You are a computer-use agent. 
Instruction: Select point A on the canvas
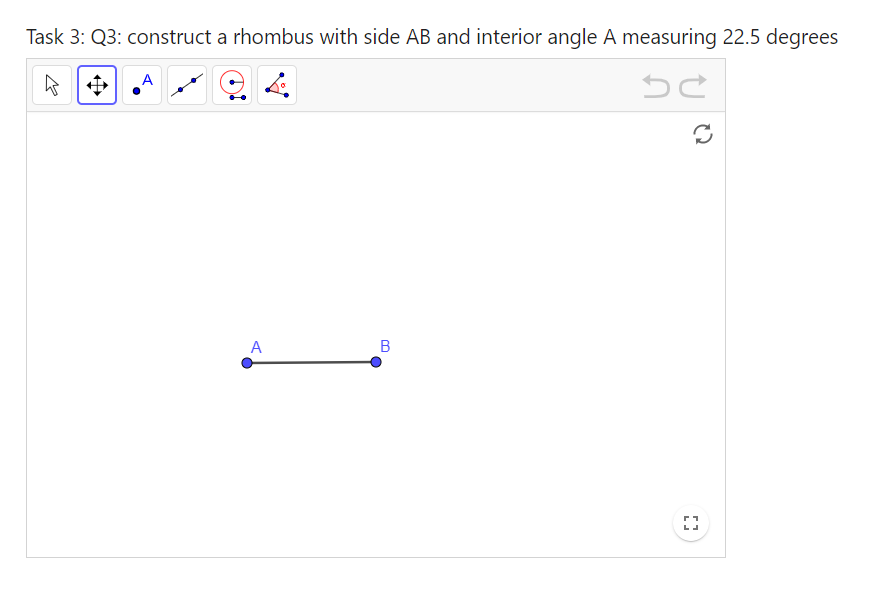click(247, 362)
